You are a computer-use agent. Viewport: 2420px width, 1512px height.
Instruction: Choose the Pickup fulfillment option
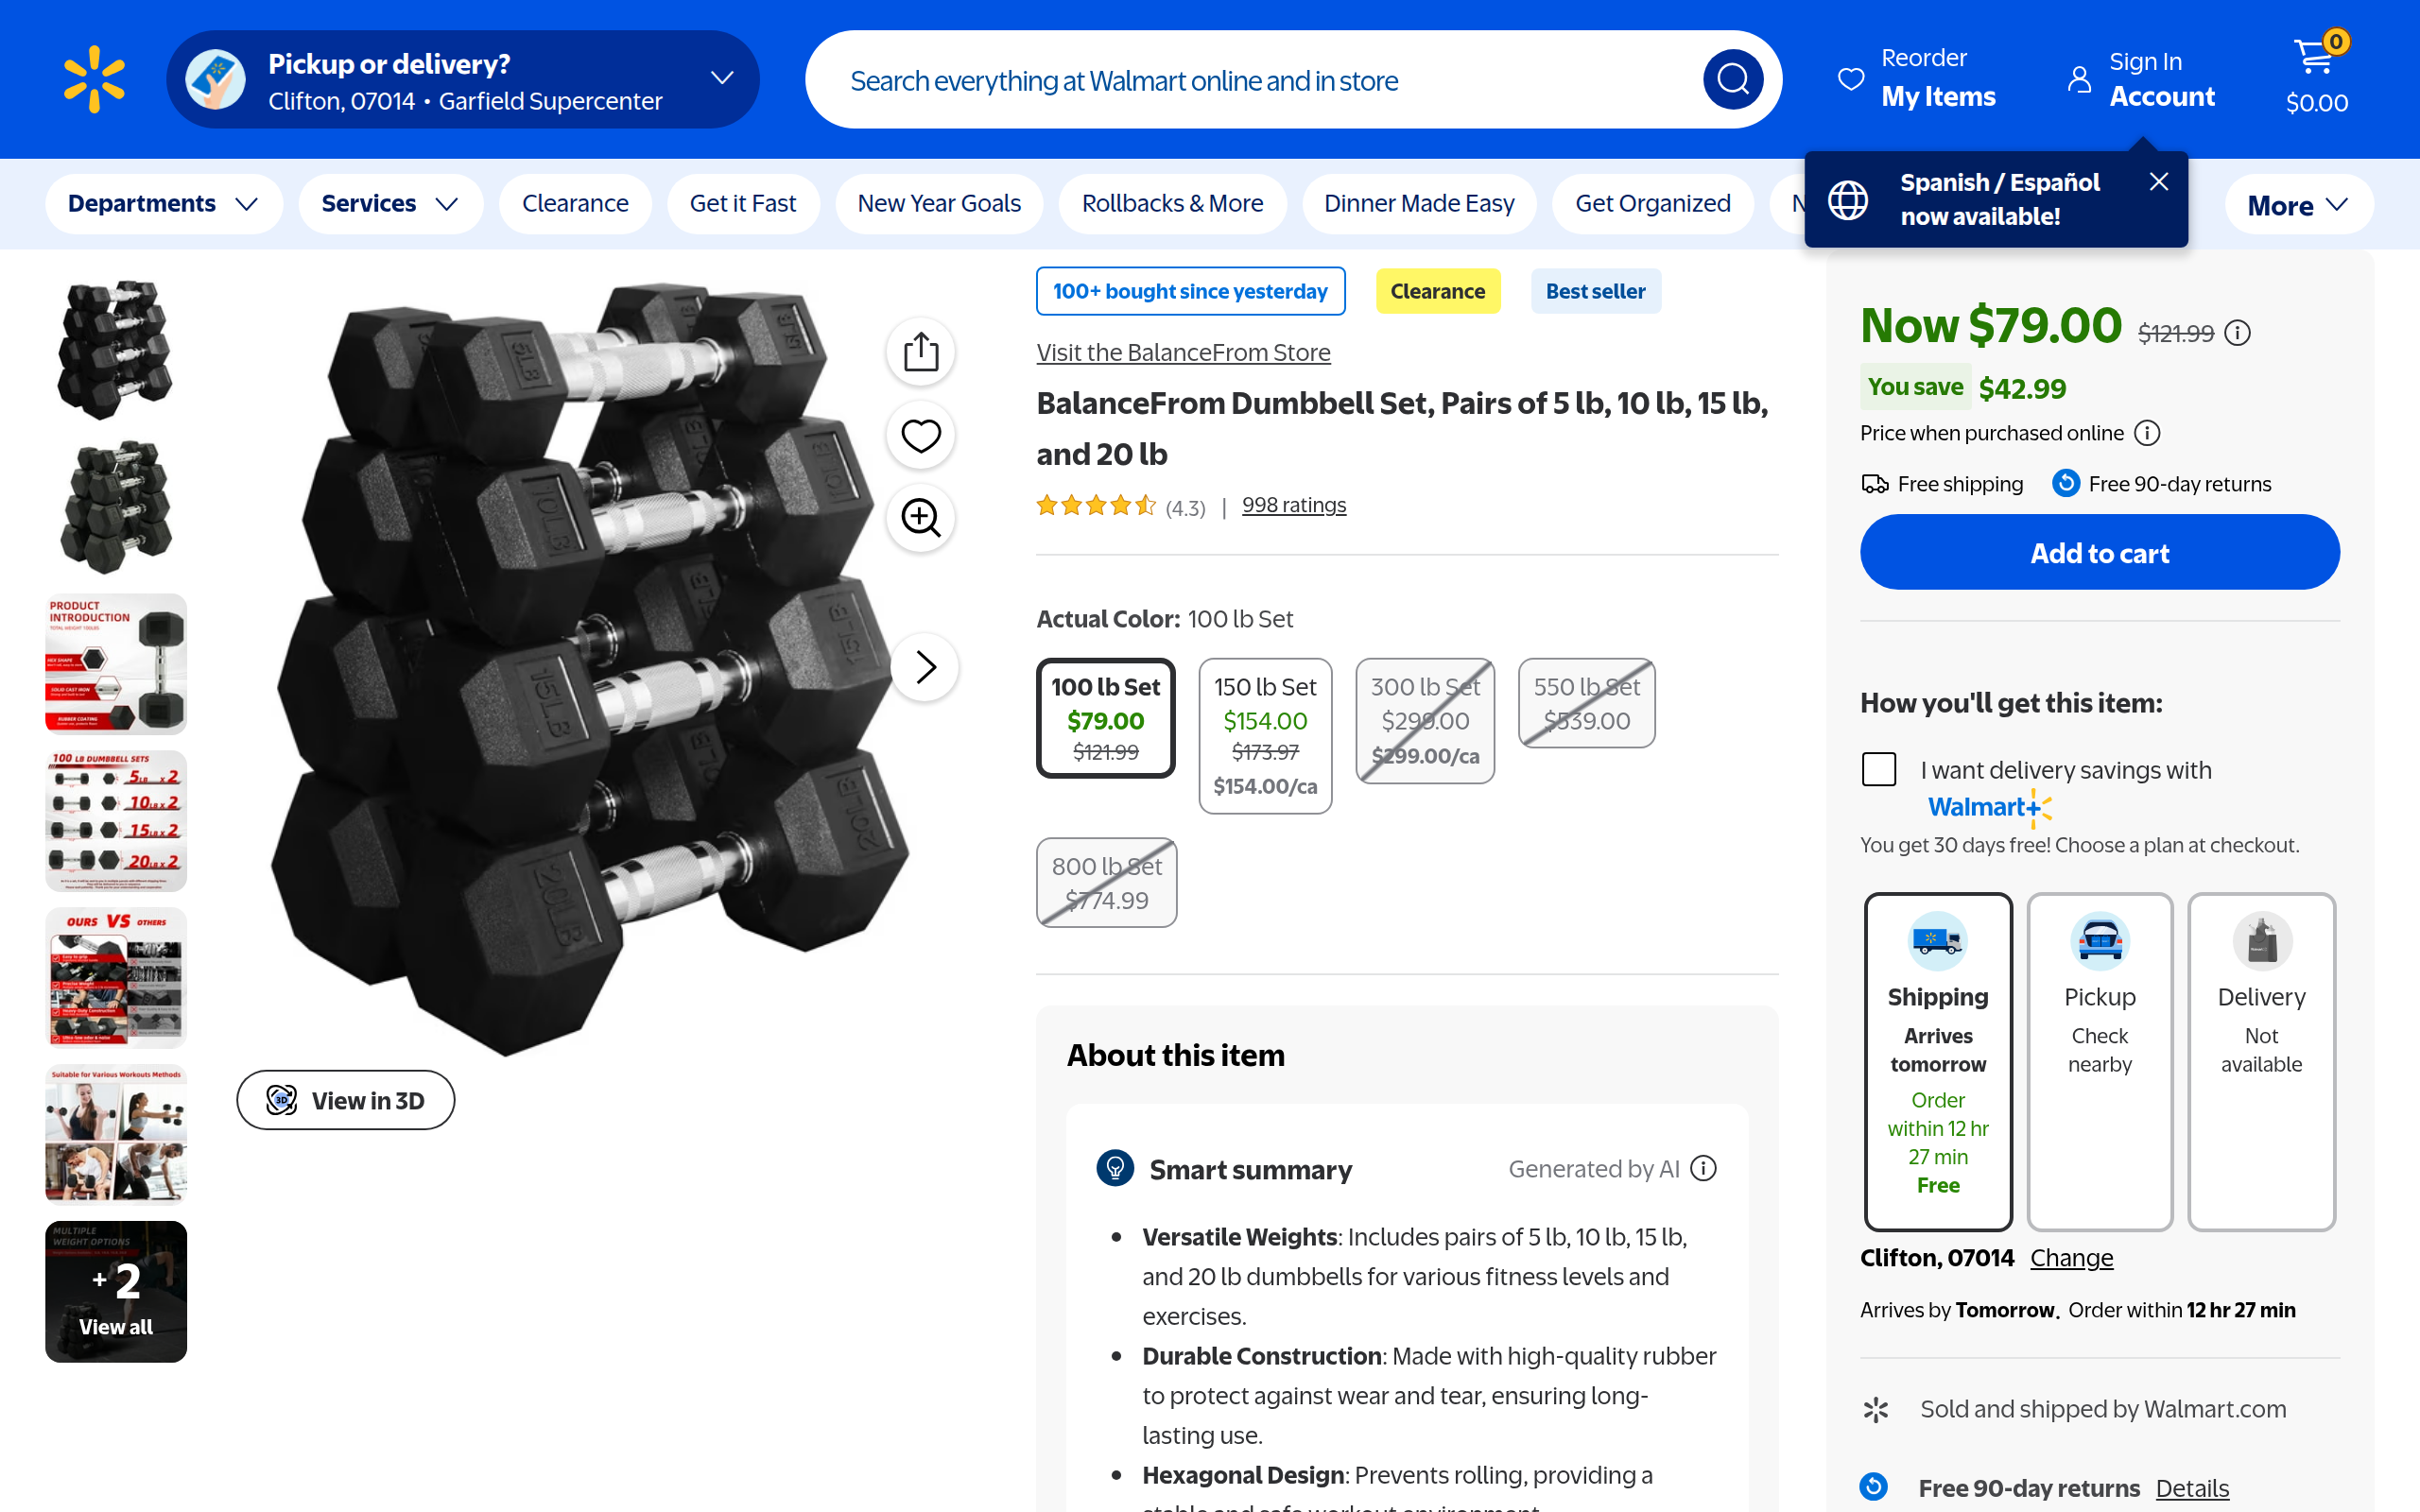tap(2099, 1060)
